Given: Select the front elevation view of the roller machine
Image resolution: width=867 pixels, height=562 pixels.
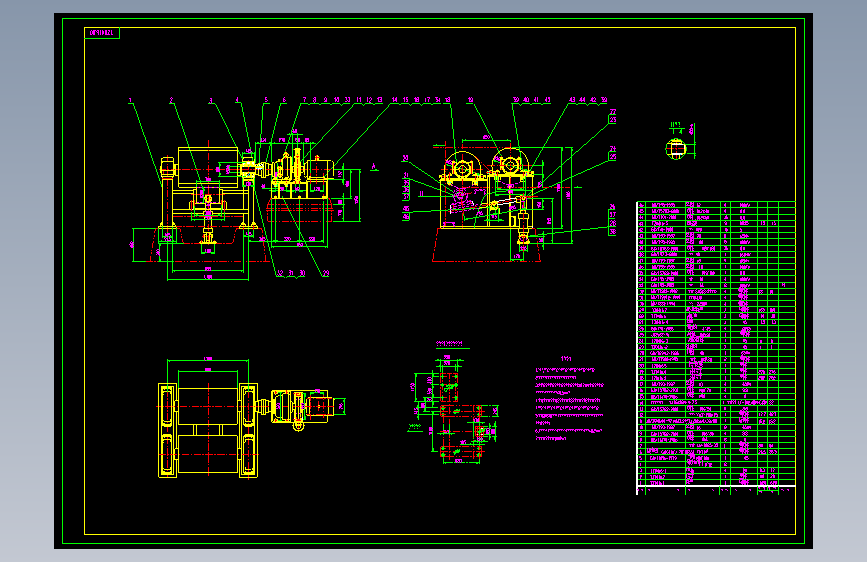Looking at the screenshot, I should pos(246,207).
